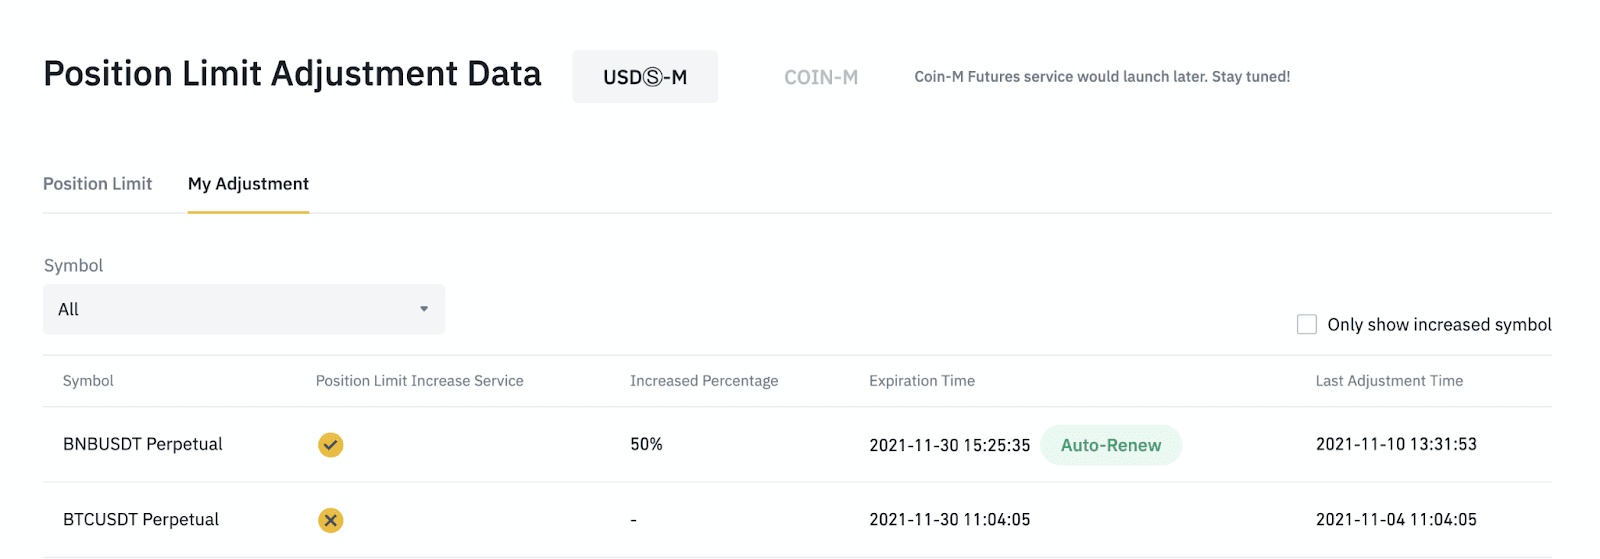Click the BTCUSDT yellow cross icon
Image resolution: width=1600 pixels, height=559 pixels.
[x=330, y=520]
